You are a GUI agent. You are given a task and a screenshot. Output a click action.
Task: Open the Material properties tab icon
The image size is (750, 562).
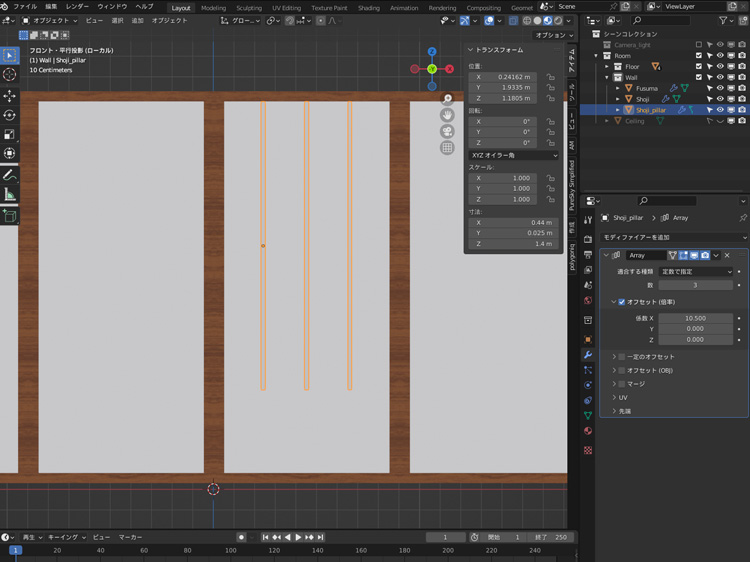(588, 431)
